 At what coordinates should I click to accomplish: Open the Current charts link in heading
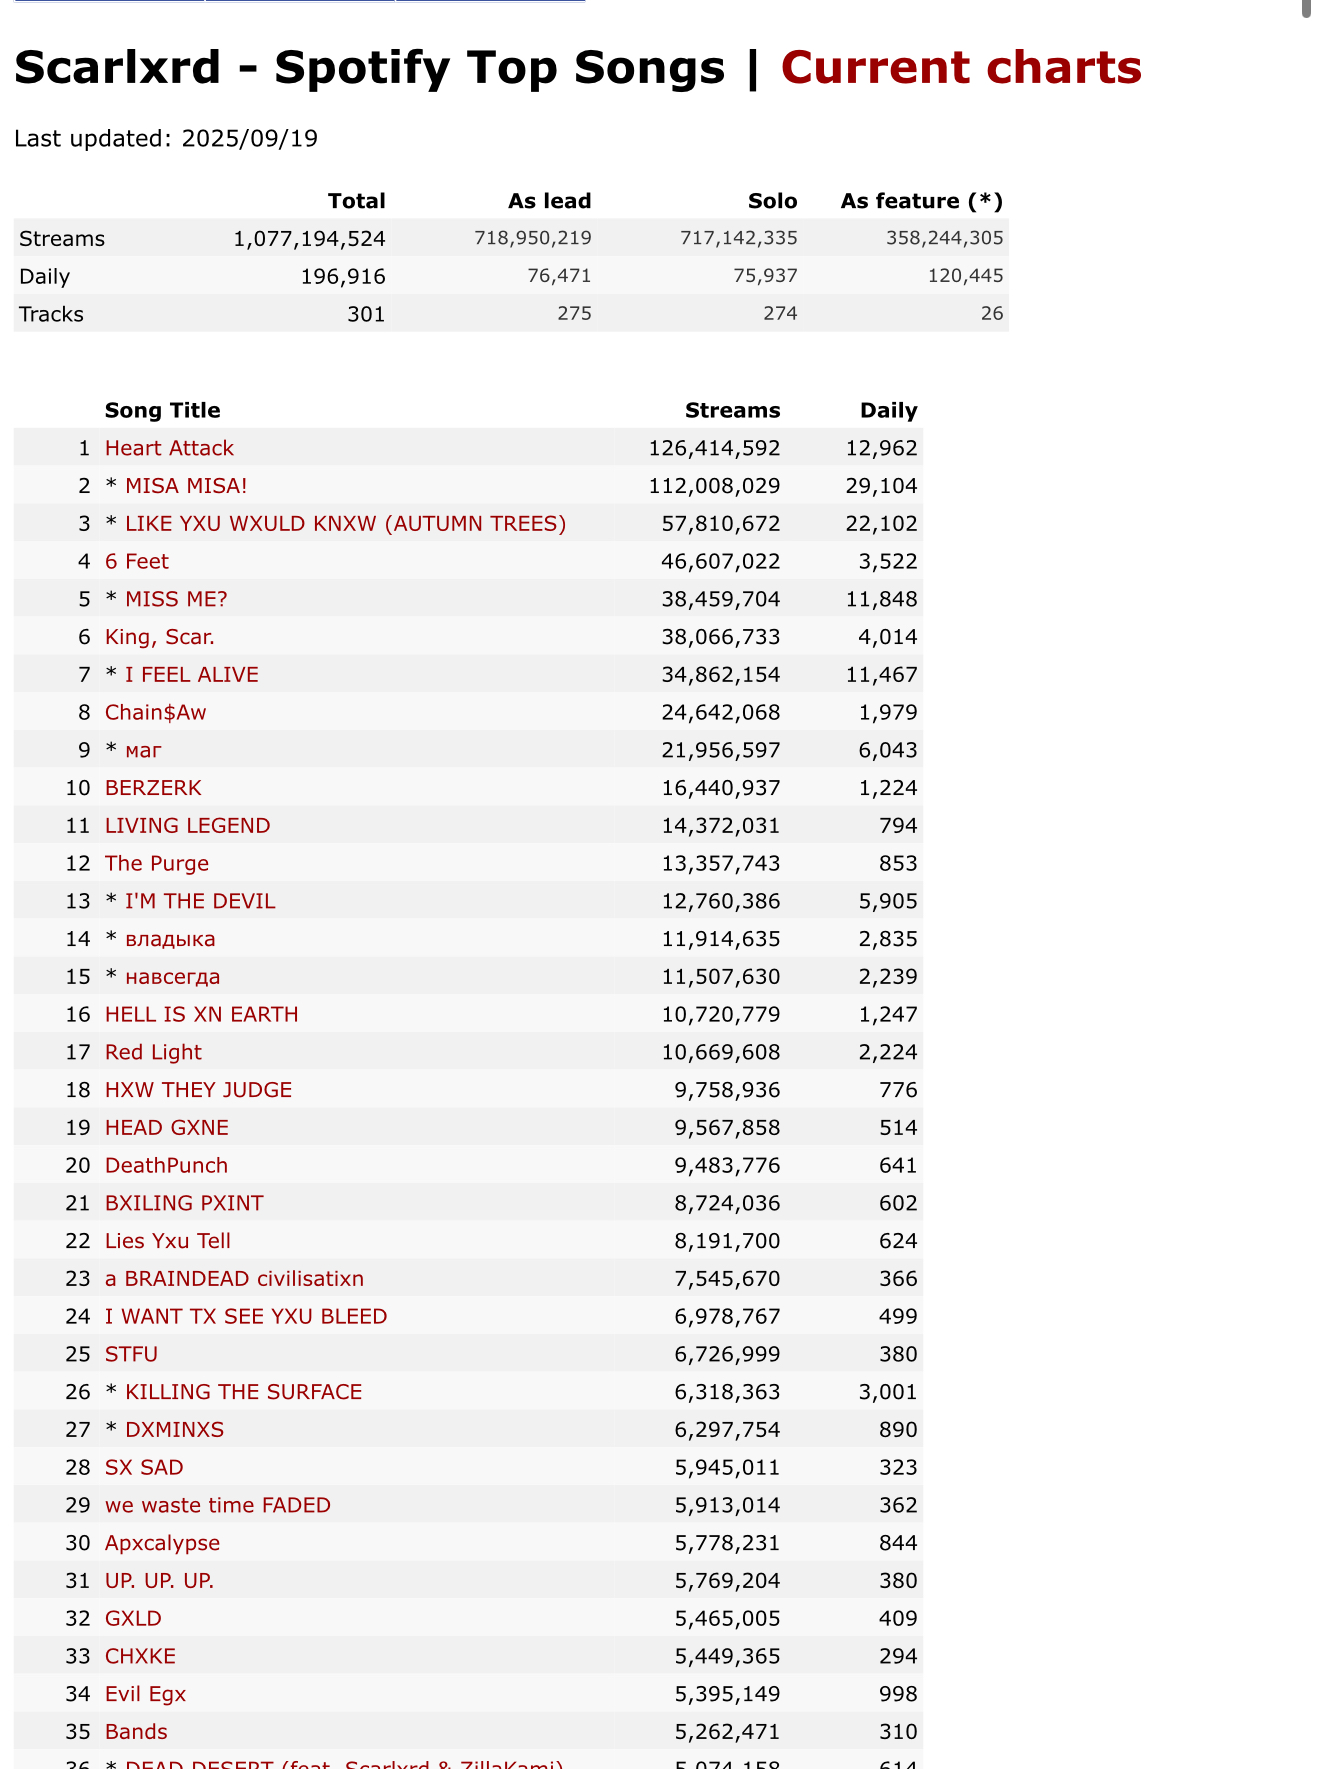tap(961, 68)
